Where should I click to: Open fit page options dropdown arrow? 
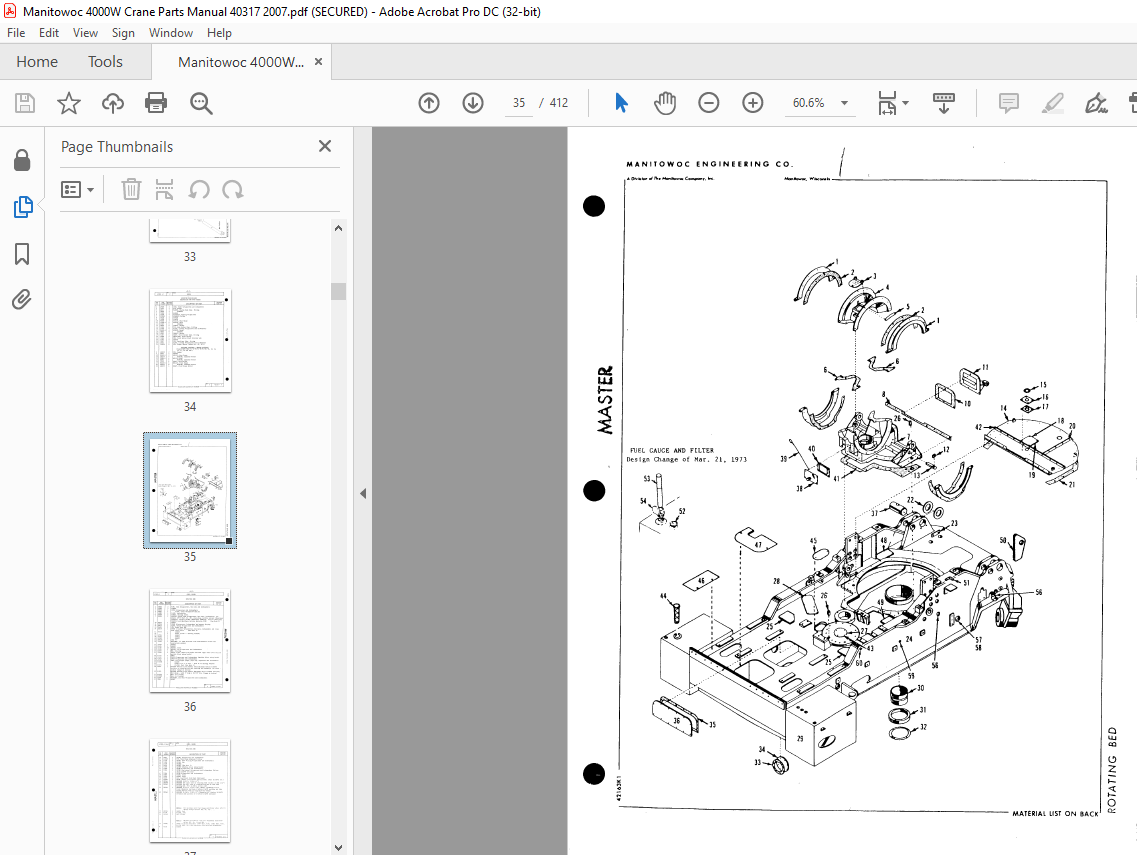point(906,103)
